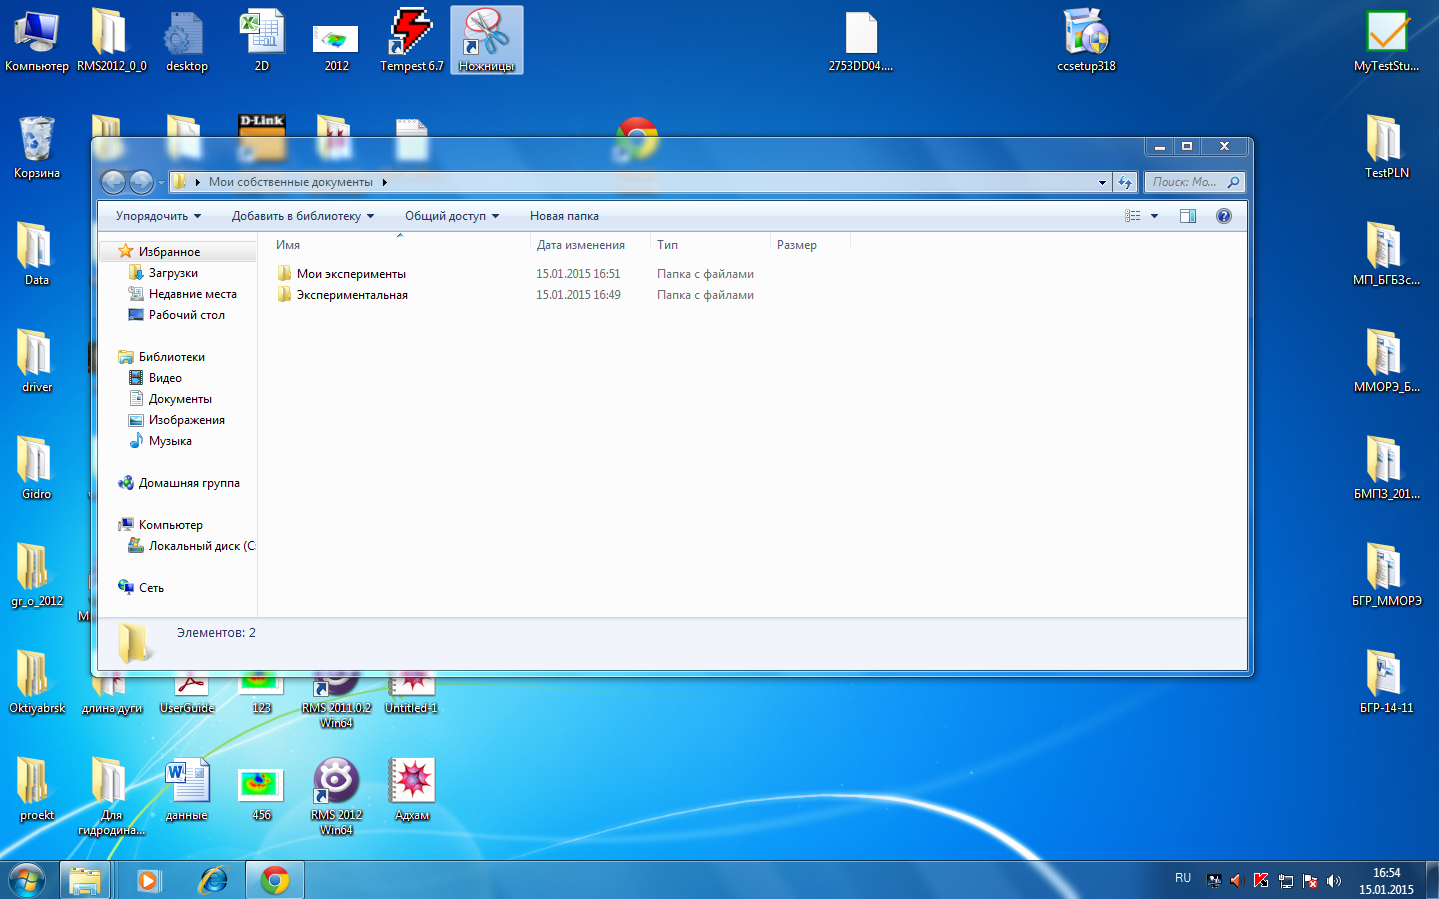Open the Windows Start menu
The image size is (1439, 899).
coord(27,880)
